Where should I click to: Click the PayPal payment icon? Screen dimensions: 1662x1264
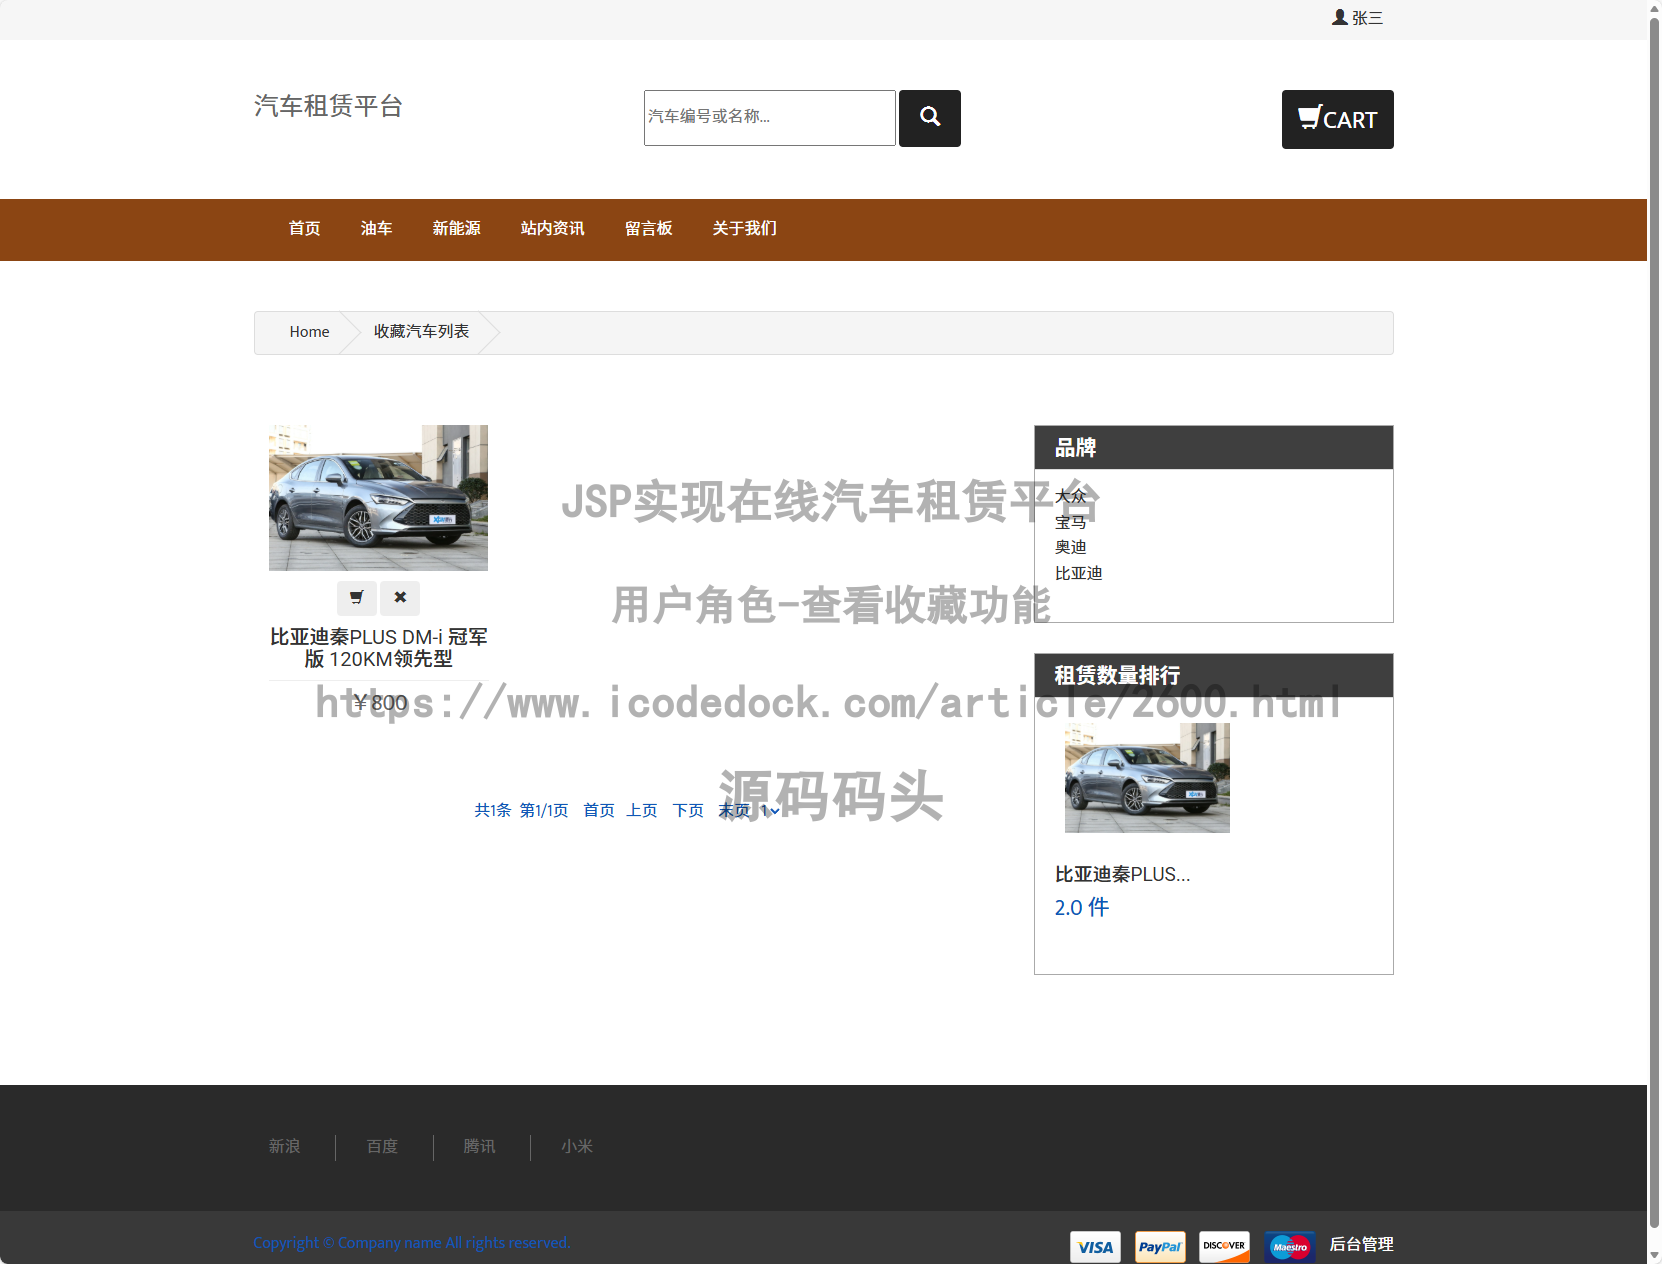(1160, 1247)
